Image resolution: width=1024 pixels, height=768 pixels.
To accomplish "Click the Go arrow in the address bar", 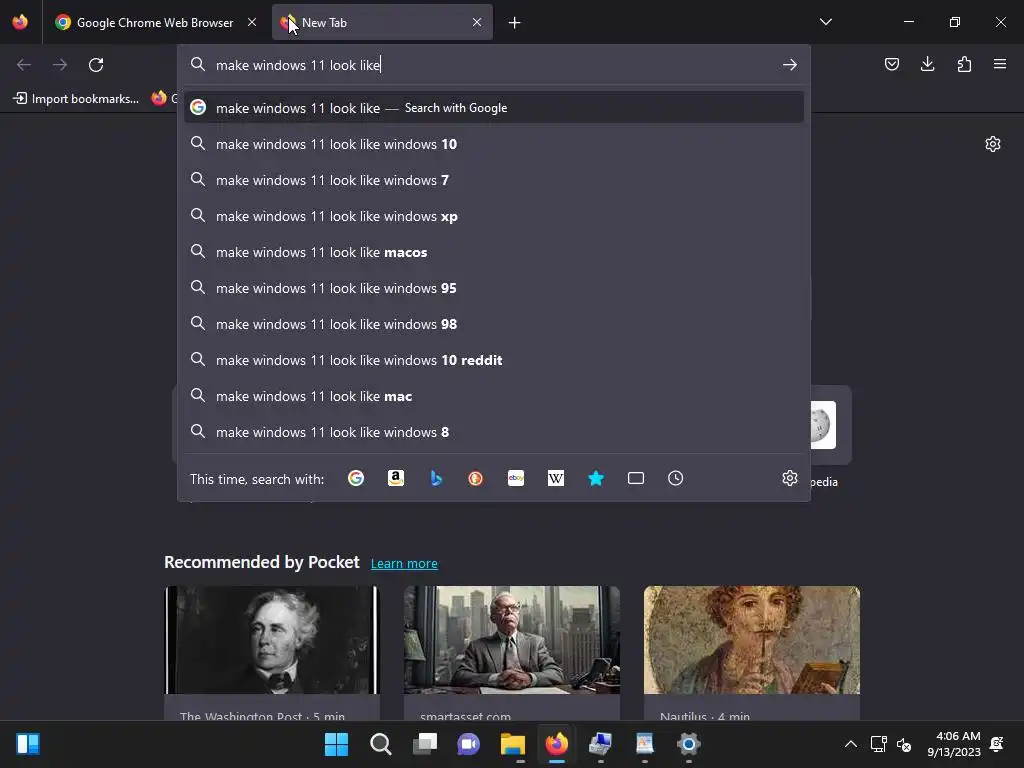I will [790, 65].
